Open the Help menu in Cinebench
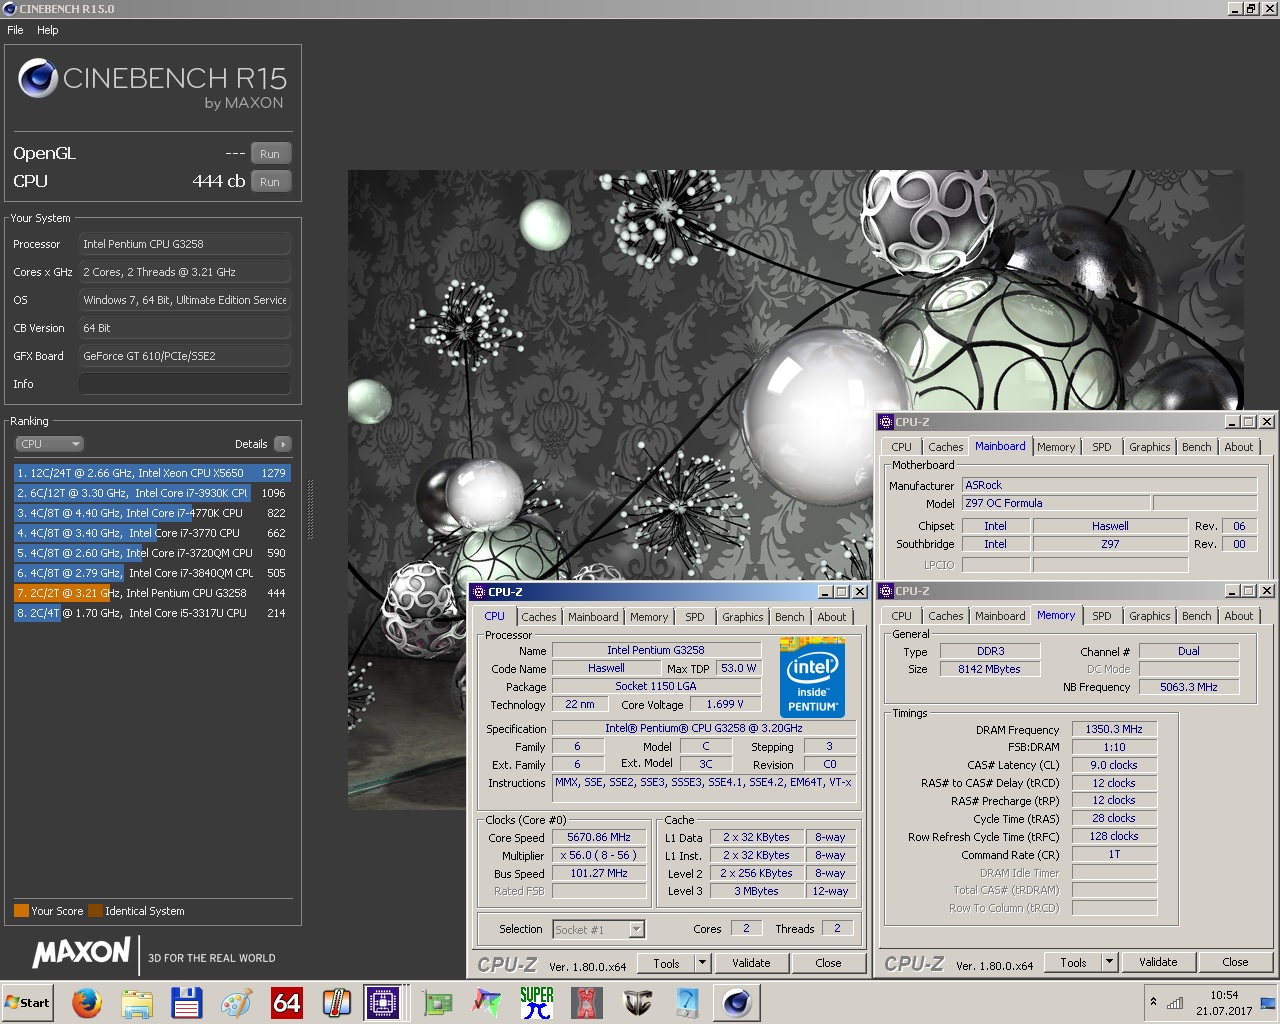Viewport: 1280px width, 1024px height. coord(48,30)
